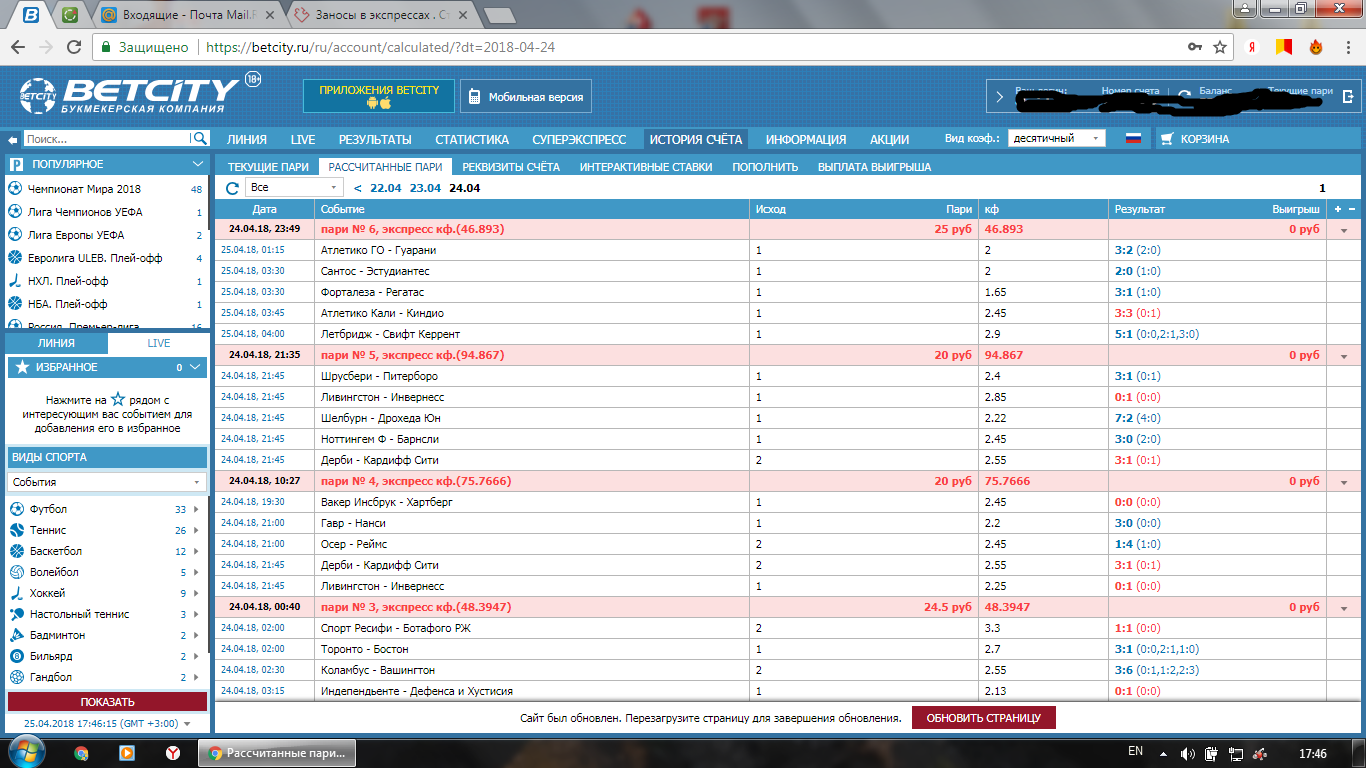Click the search magnifier icon in sidebar

[x=200, y=139]
